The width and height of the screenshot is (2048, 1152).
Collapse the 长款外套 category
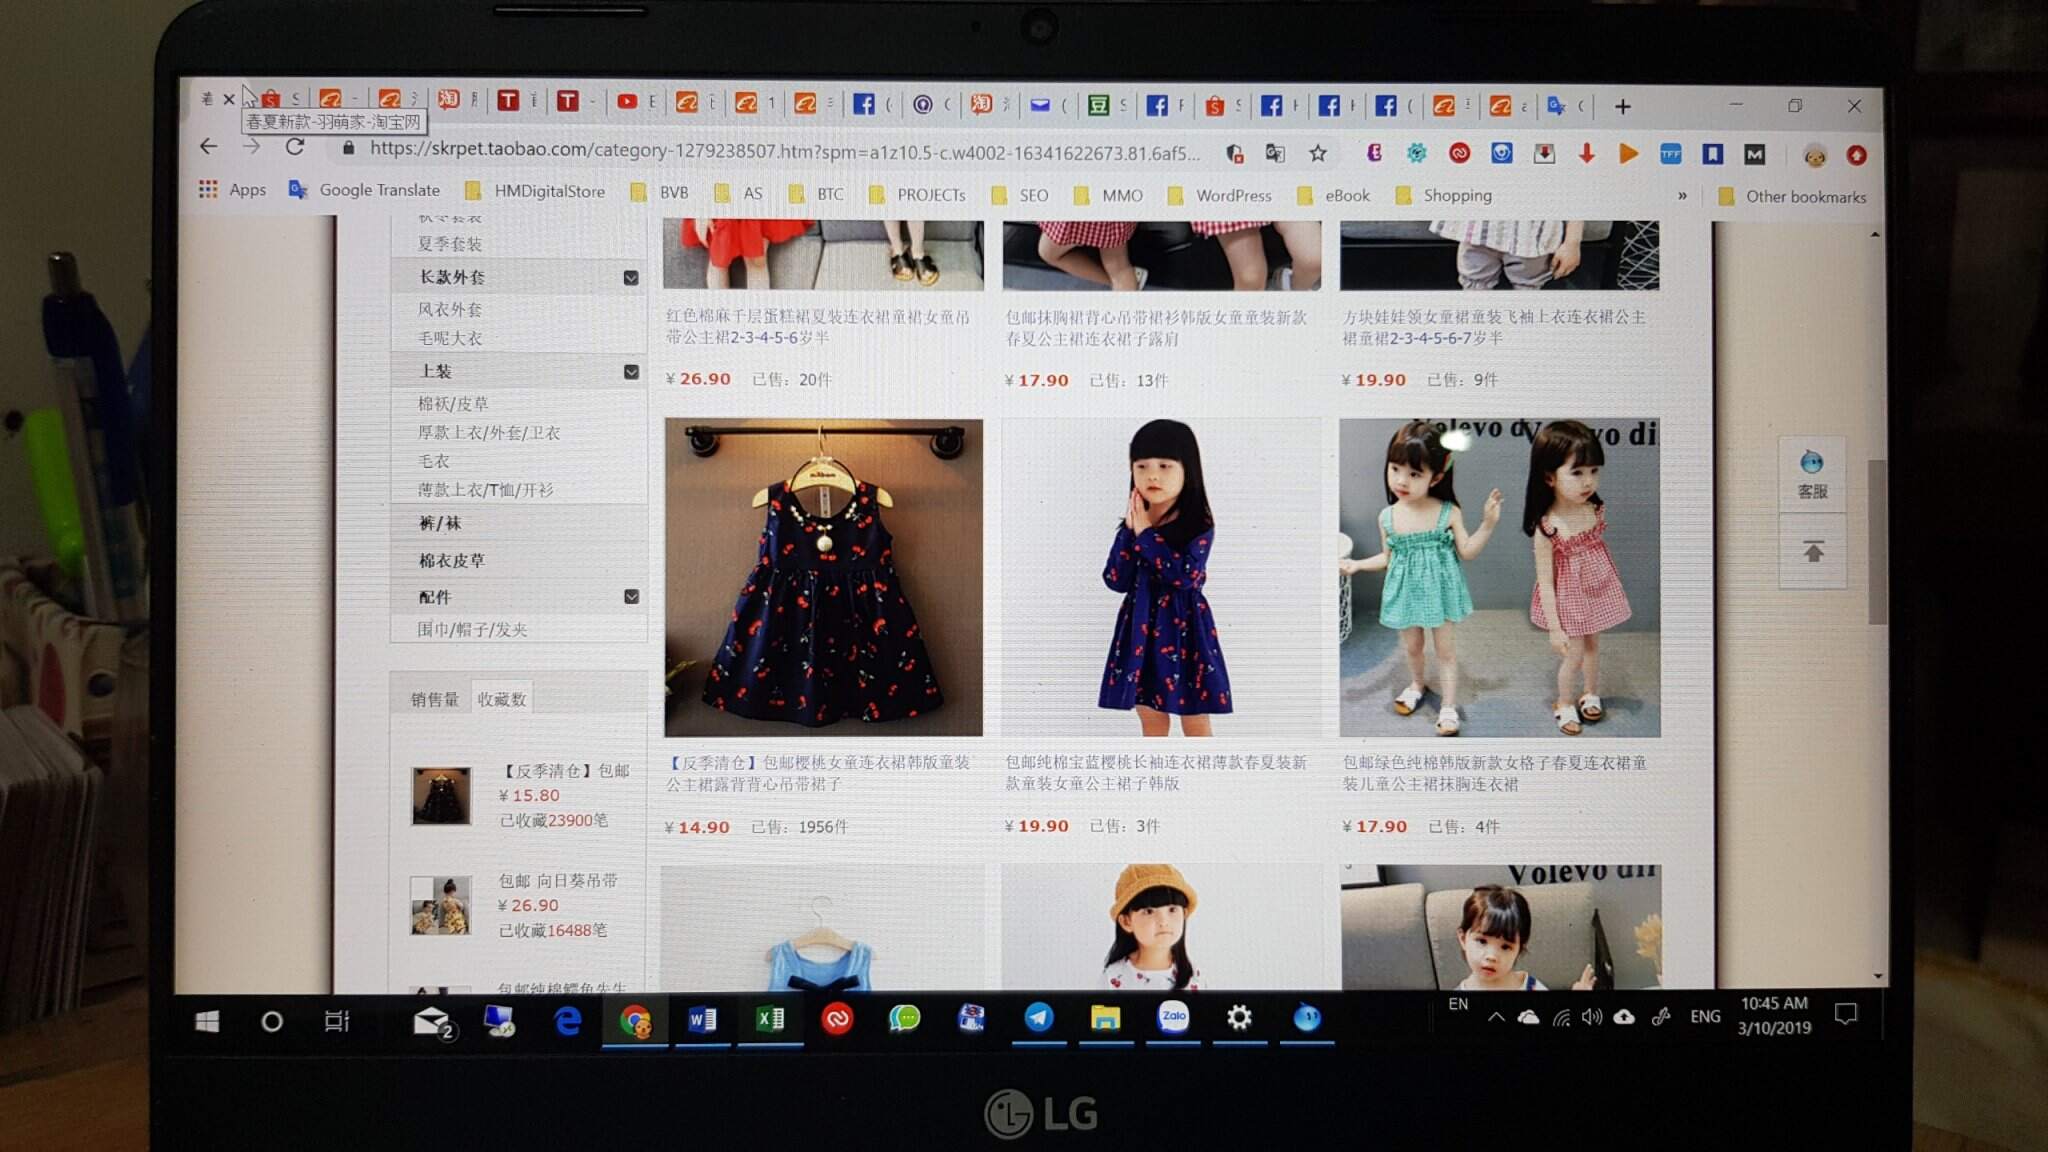tap(631, 278)
